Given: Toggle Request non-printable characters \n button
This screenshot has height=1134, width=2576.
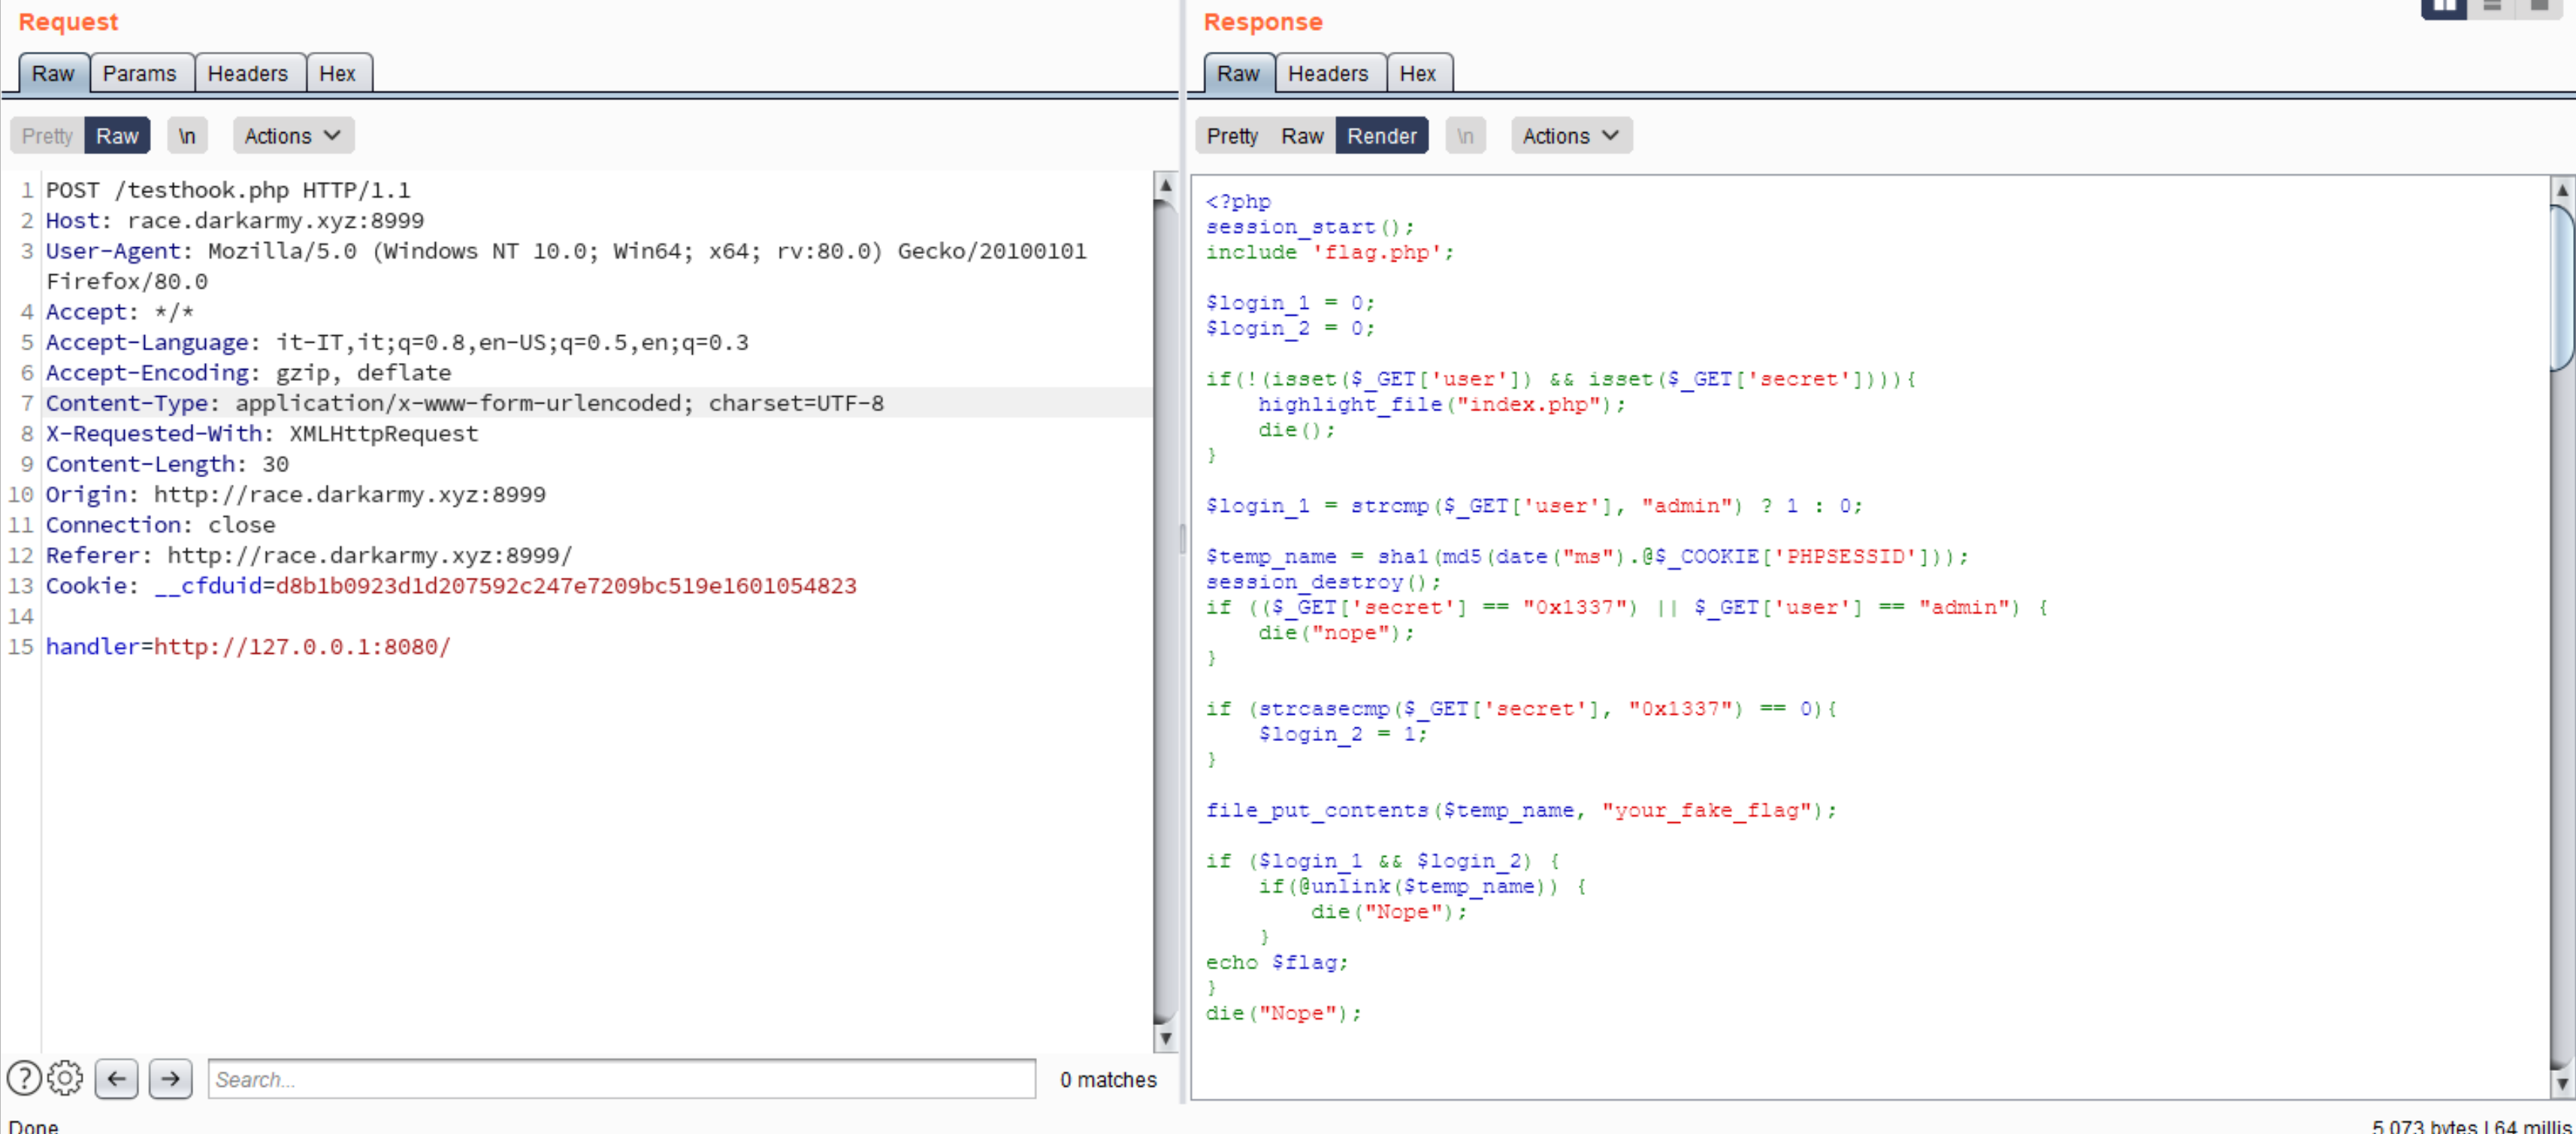Looking at the screenshot, I should 187,136.
